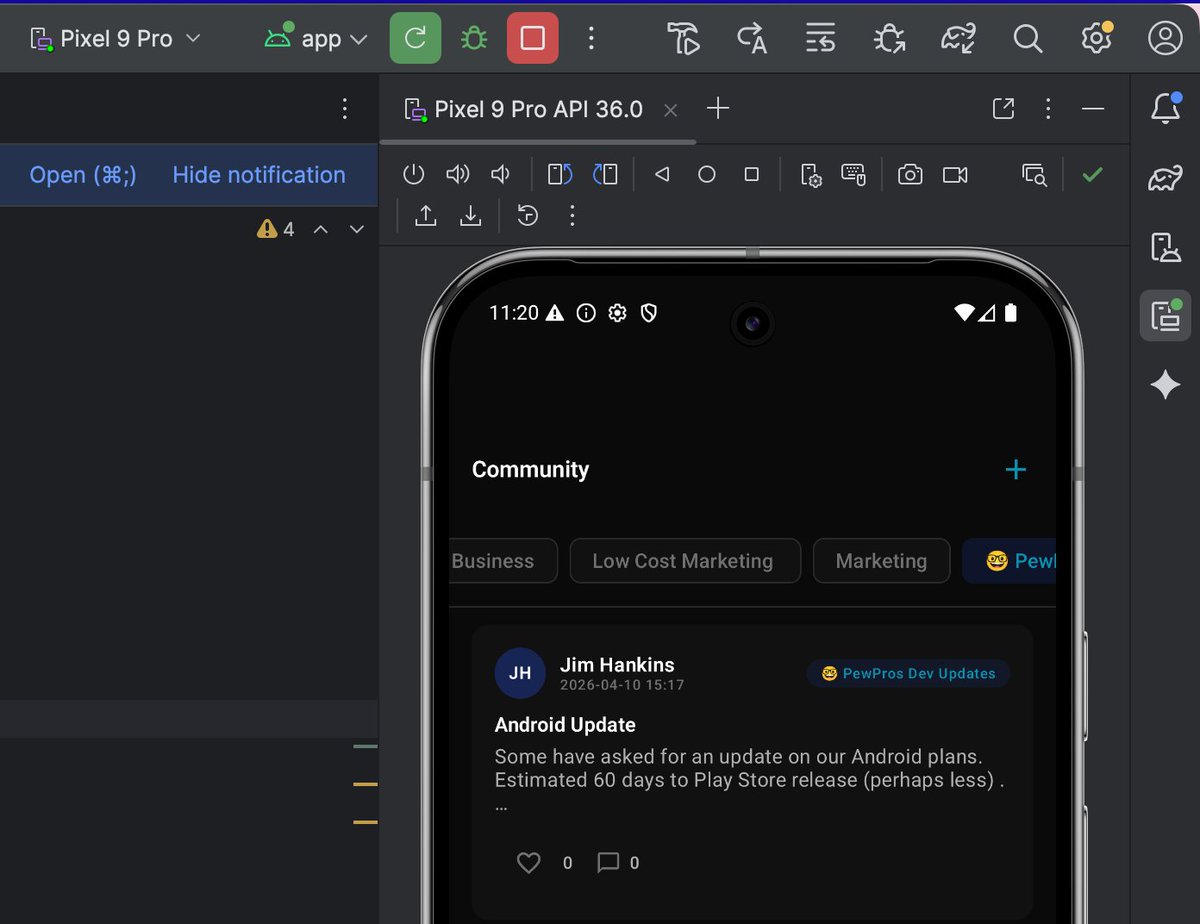Go to next highlighted problem arrow

coord(357,229)
